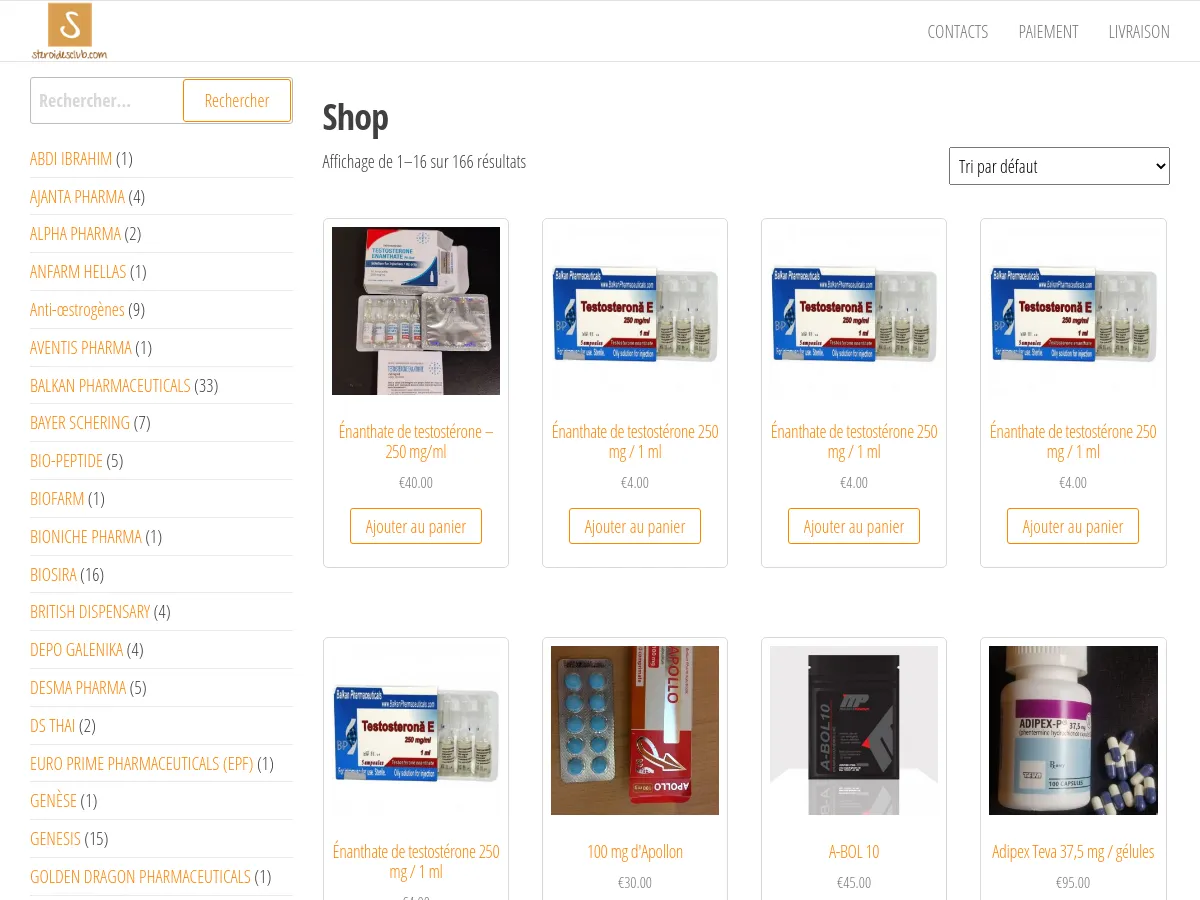Select GOLDEN DRAGON PHARMACEUTICALS category
The width and height of the screenshot is (1200, 900).
140,877
